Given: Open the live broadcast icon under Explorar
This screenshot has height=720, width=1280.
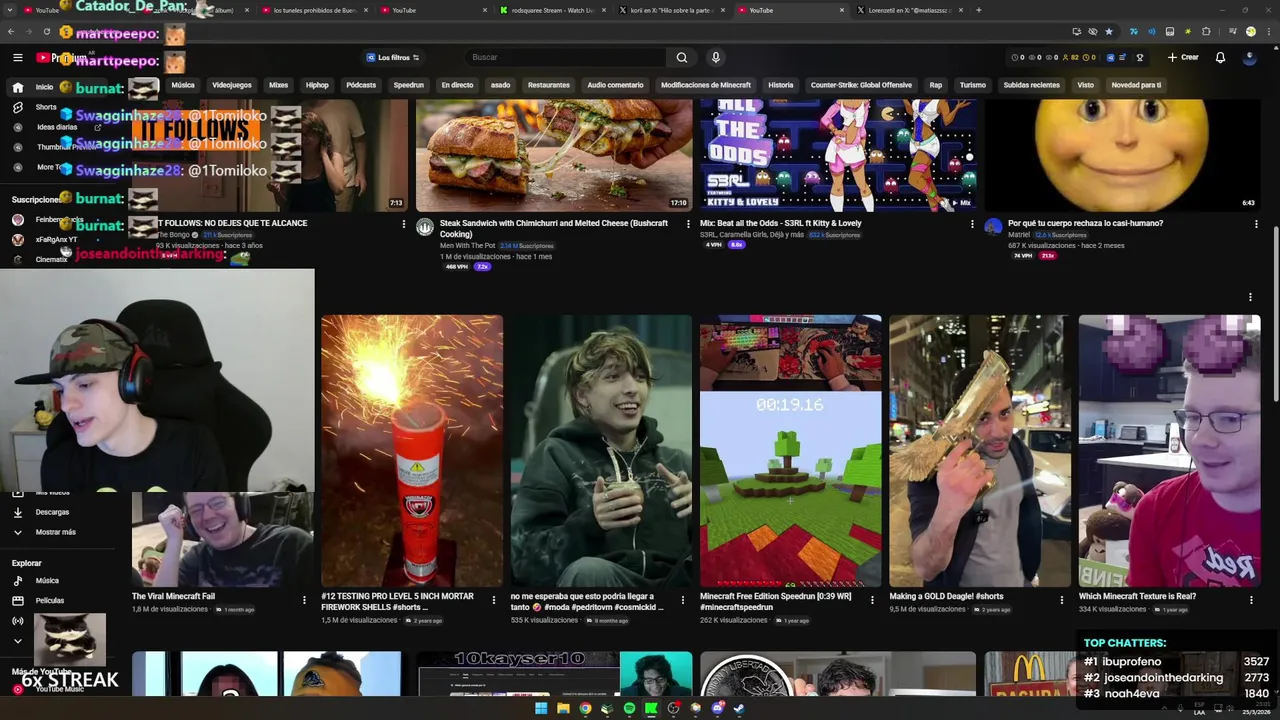Looking at the screenshot, I should click(17, 621).
